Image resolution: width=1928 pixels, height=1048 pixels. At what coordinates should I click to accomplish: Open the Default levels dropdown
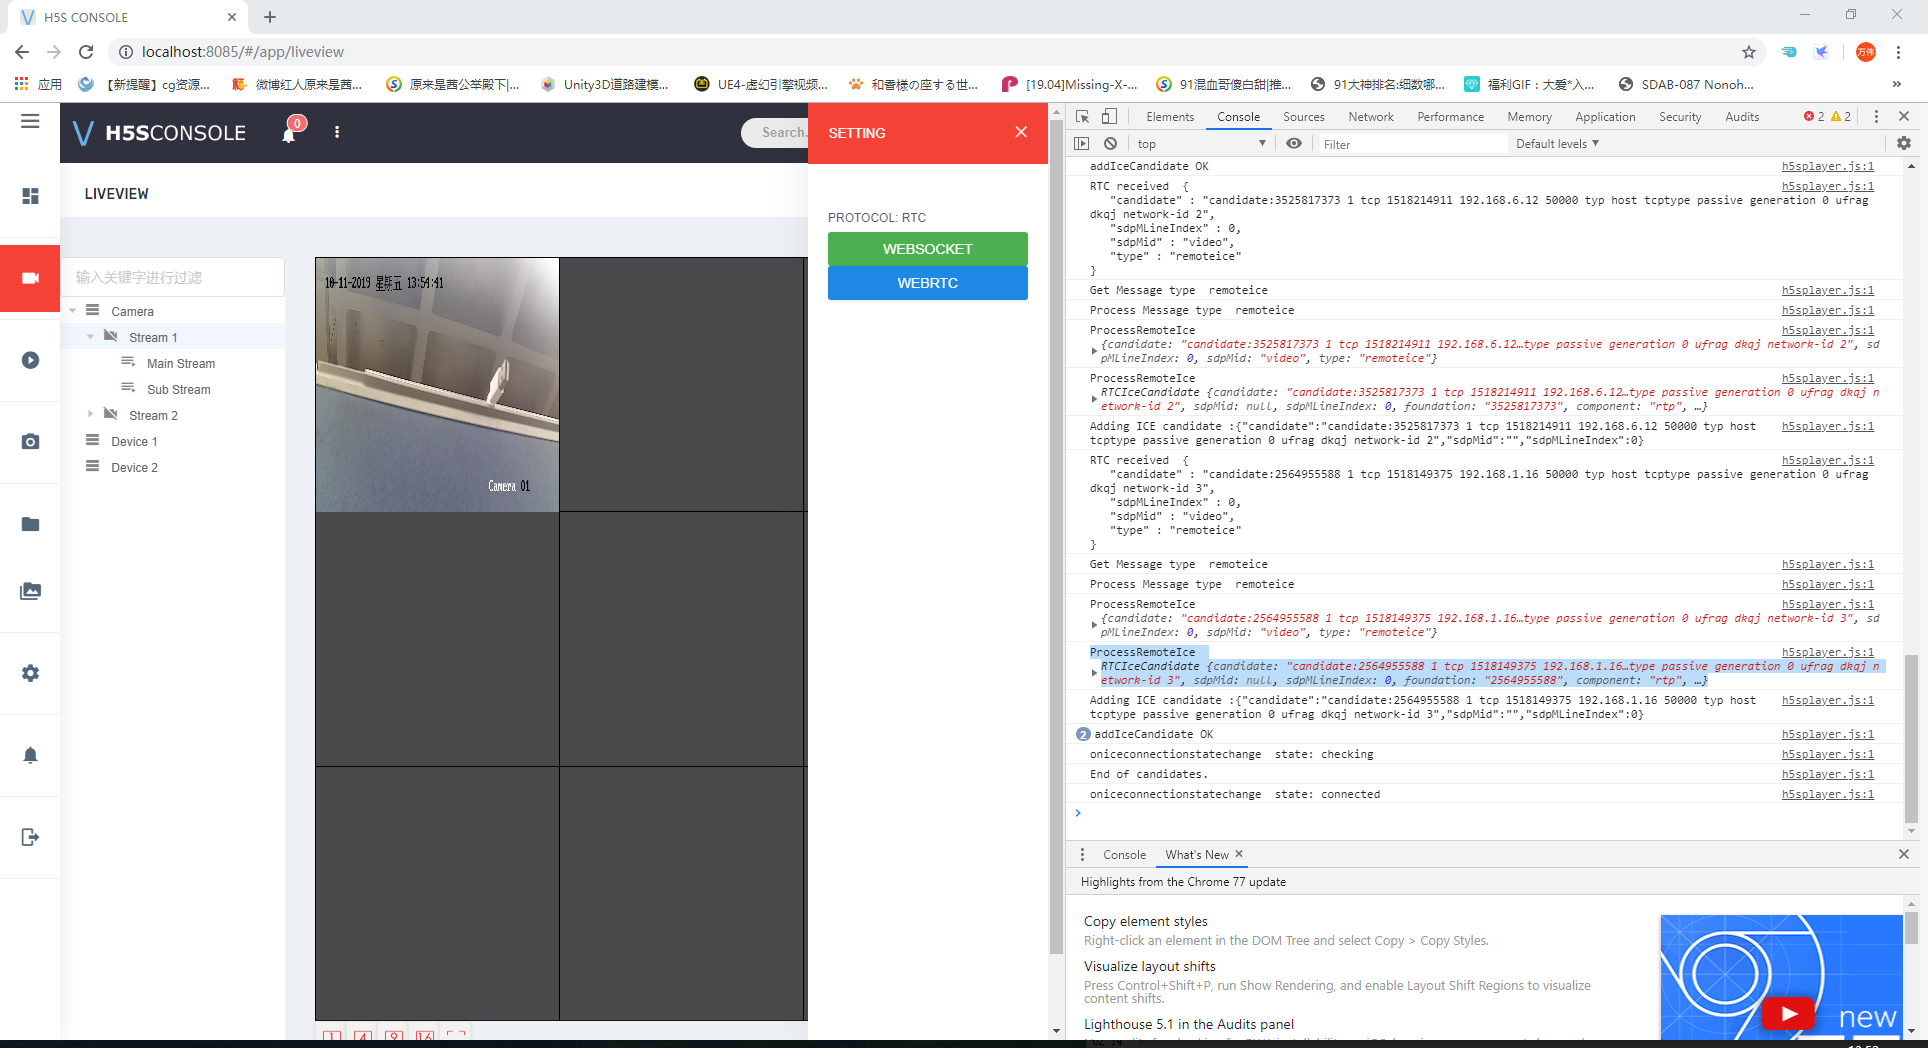pyautogui.click(x=1556, y=143)
